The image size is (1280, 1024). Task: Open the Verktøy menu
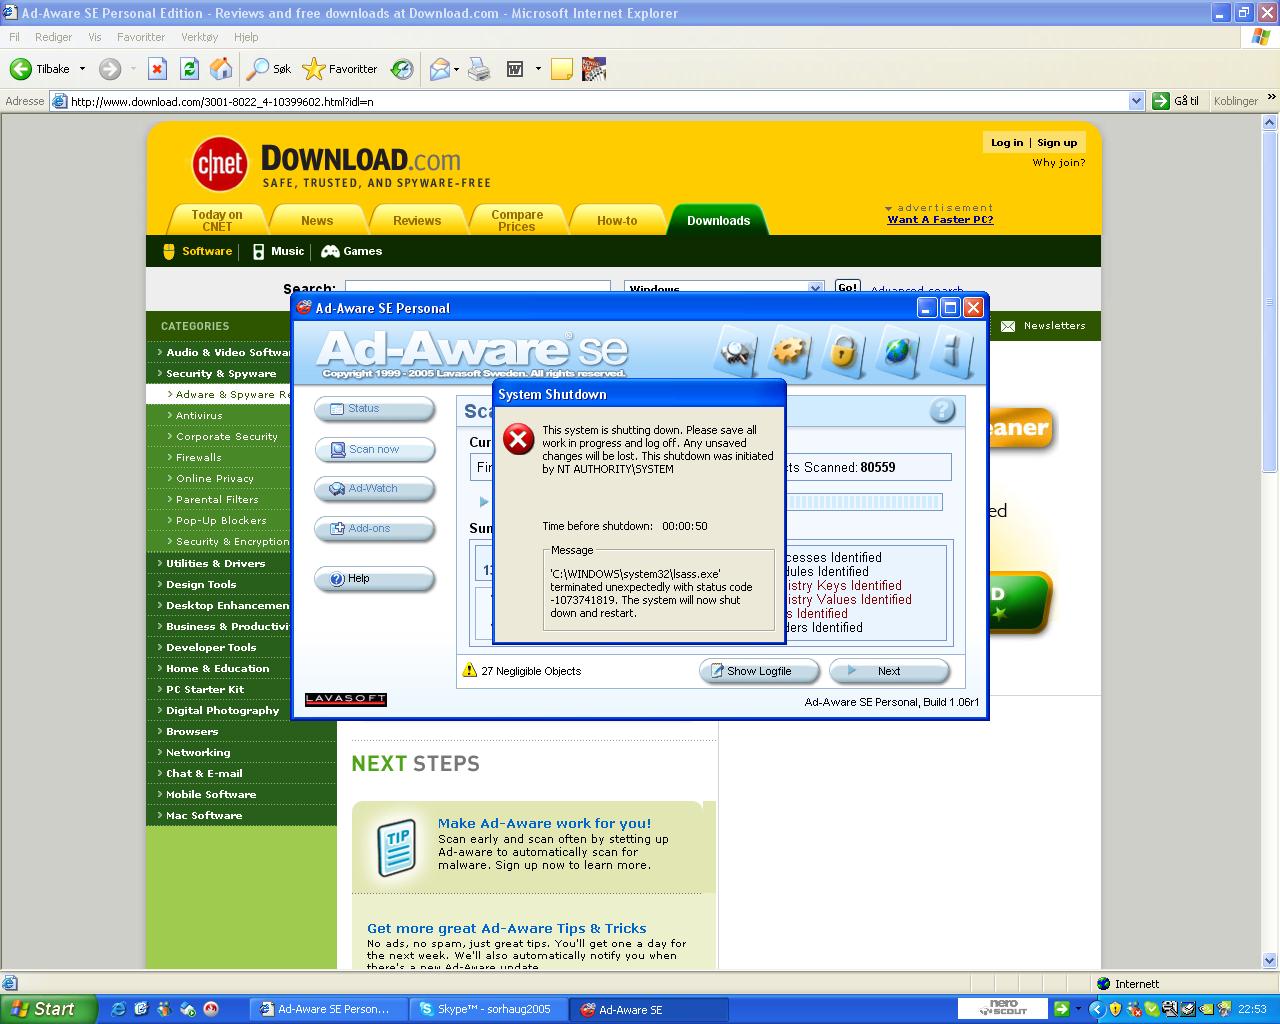(x=200, y=37)
